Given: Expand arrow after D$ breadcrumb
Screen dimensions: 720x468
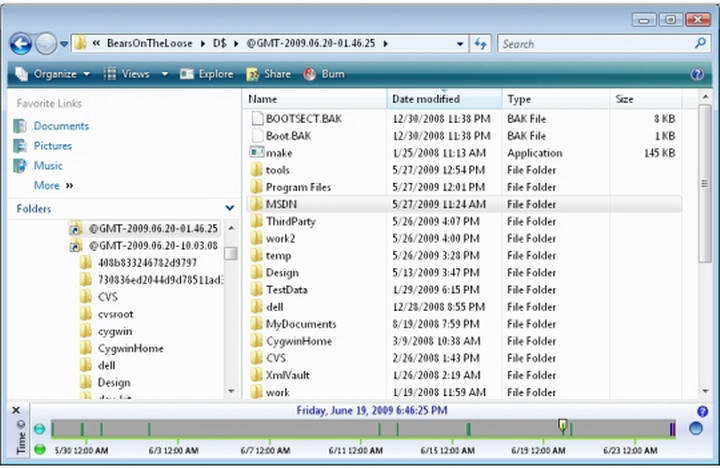Looking at the screenshot, I should pos(236,44).
